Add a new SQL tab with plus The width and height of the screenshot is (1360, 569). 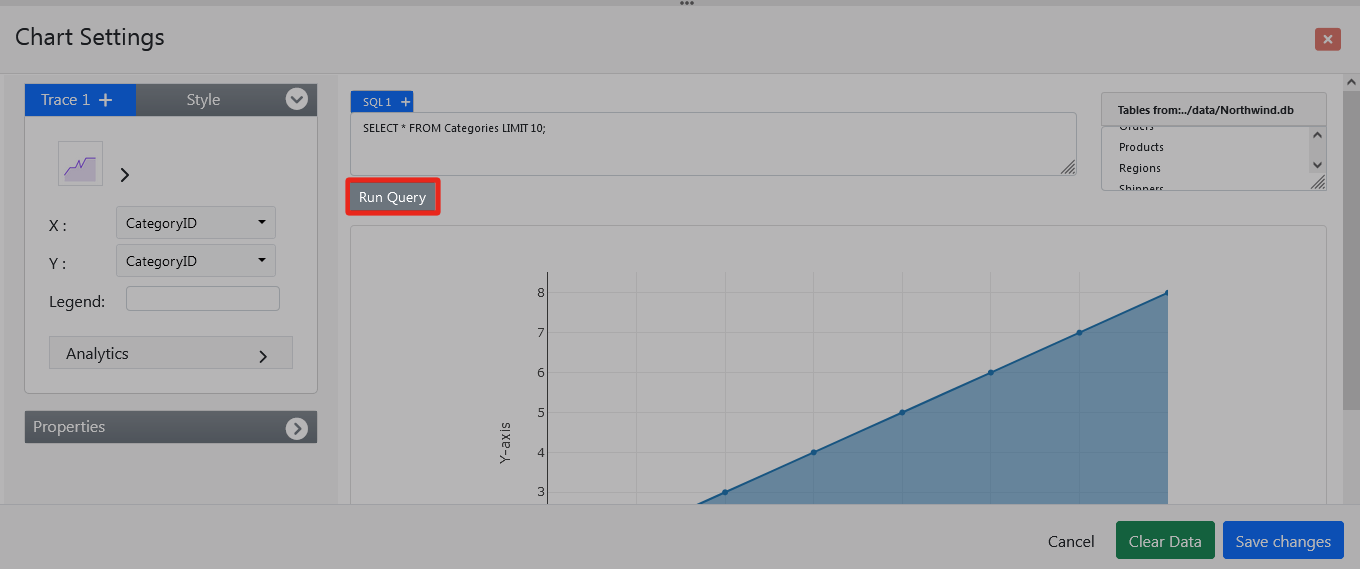(x=405, y=102)
